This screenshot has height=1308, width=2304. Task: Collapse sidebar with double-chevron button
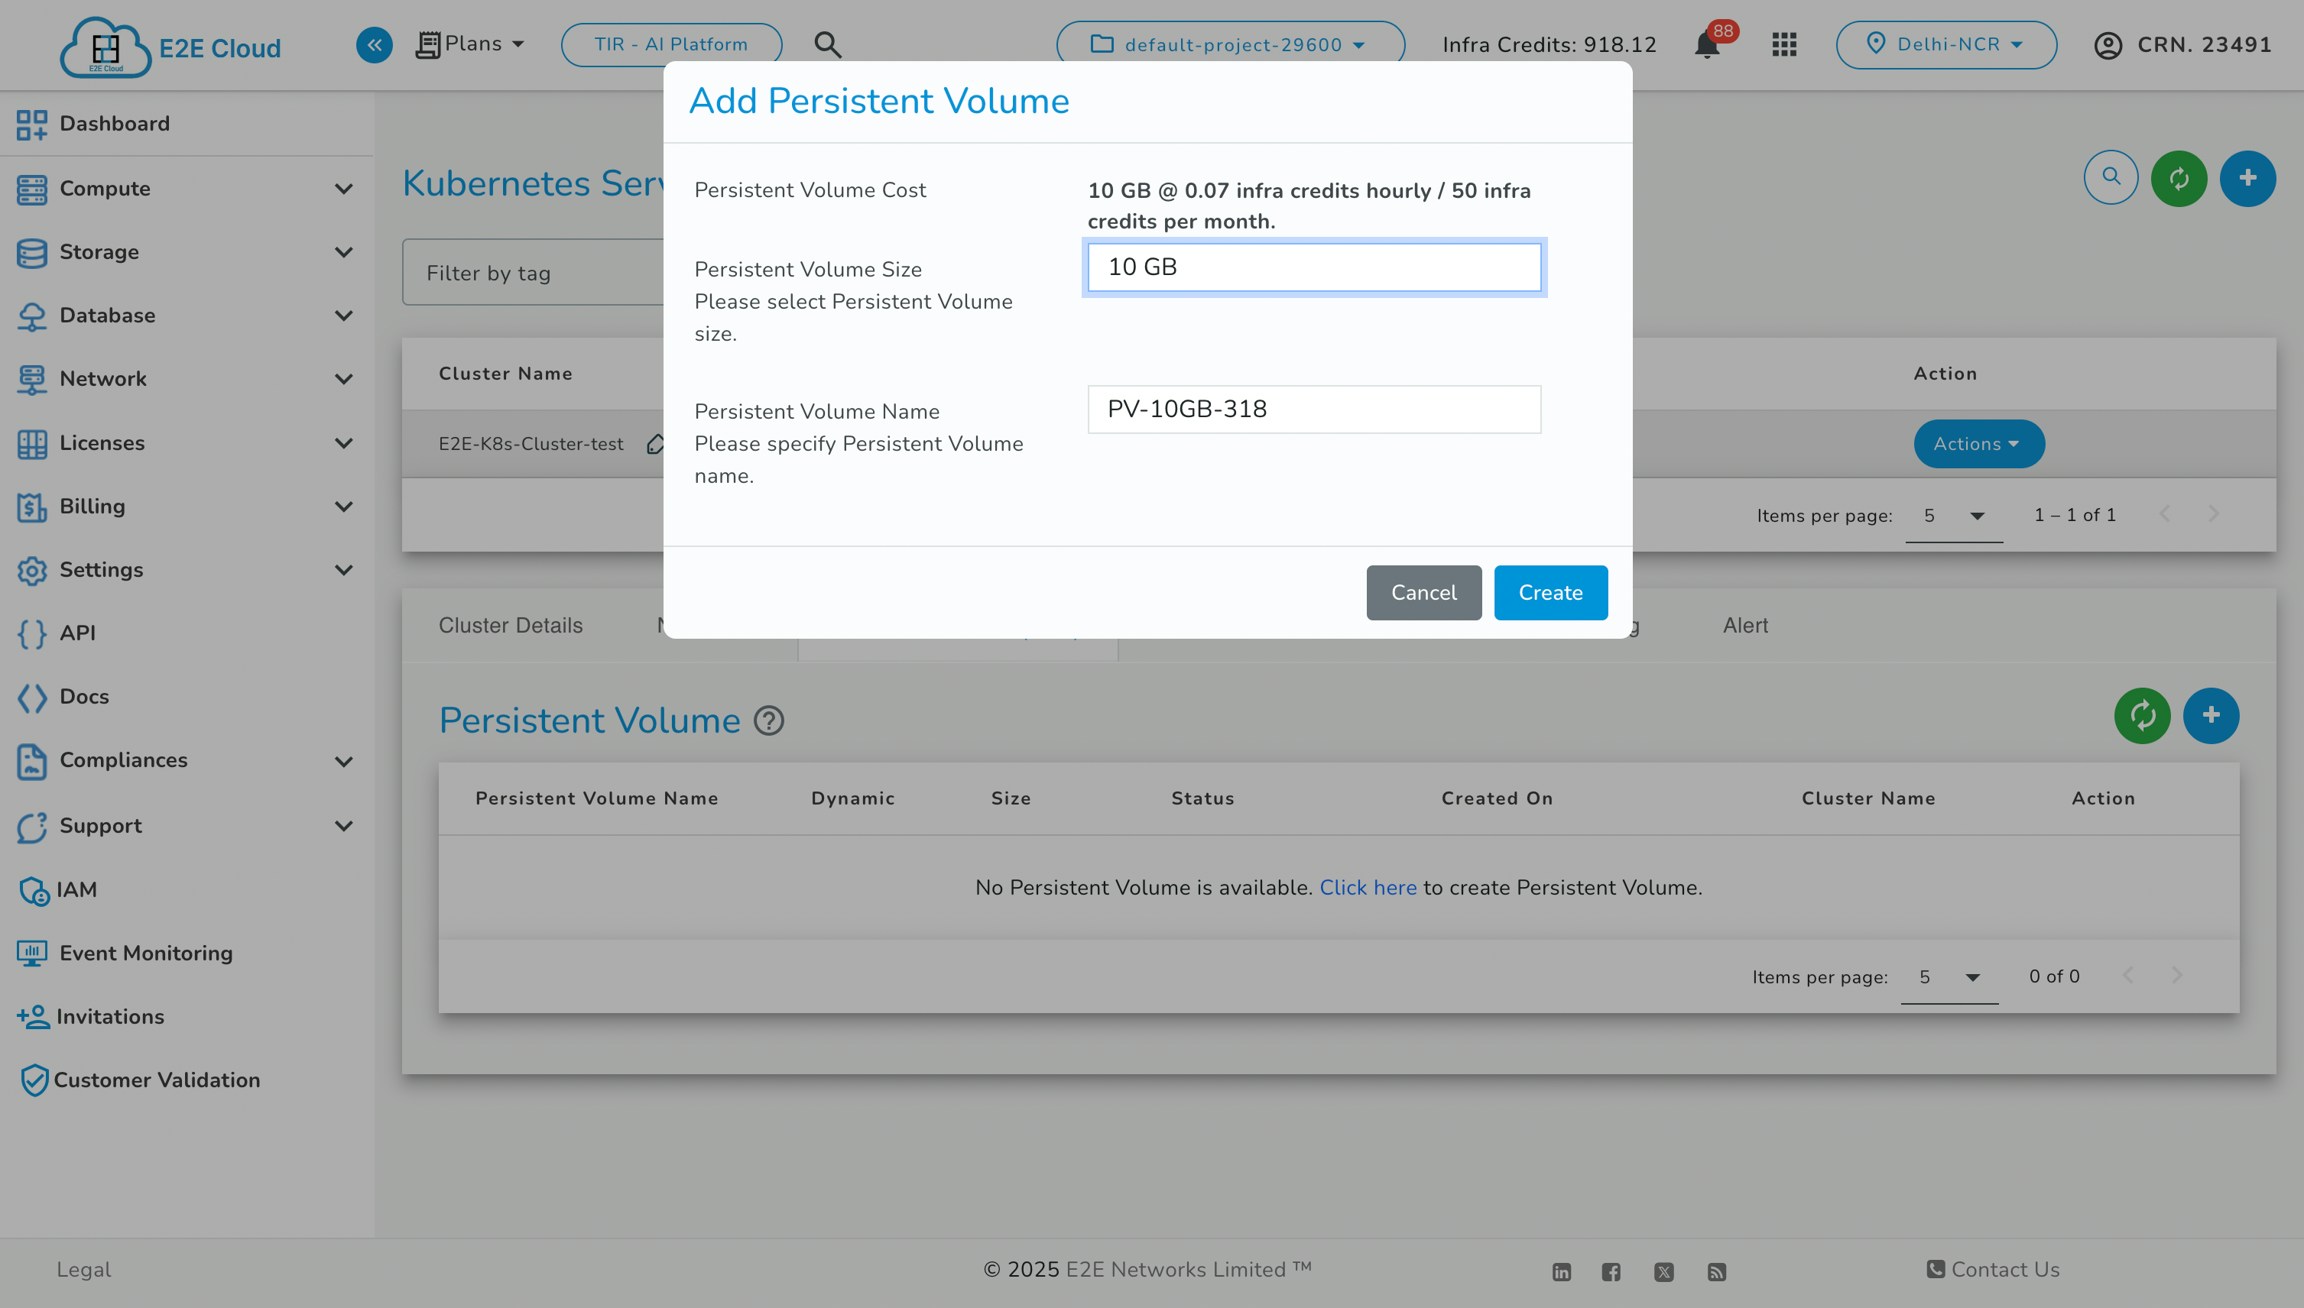point(374,44)
